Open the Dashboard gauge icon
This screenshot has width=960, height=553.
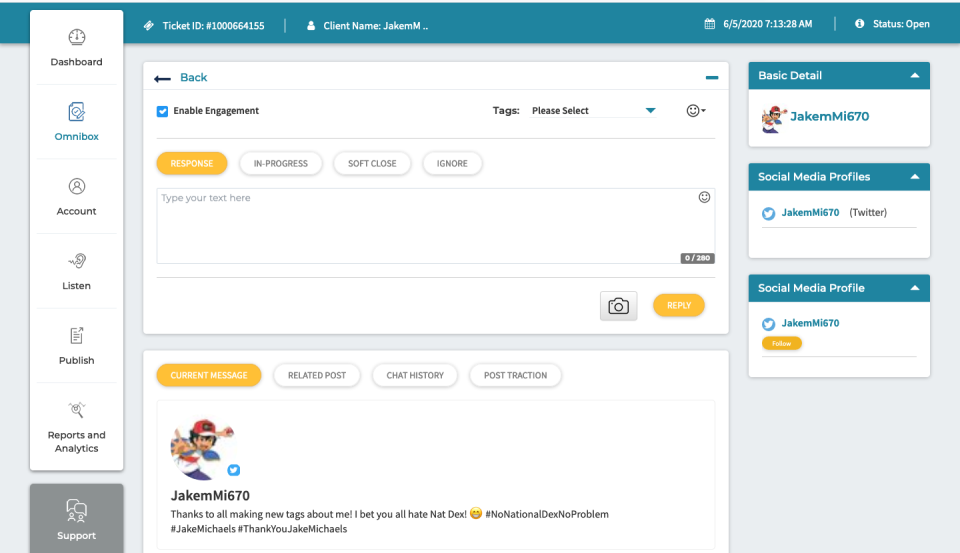(77, 37)
